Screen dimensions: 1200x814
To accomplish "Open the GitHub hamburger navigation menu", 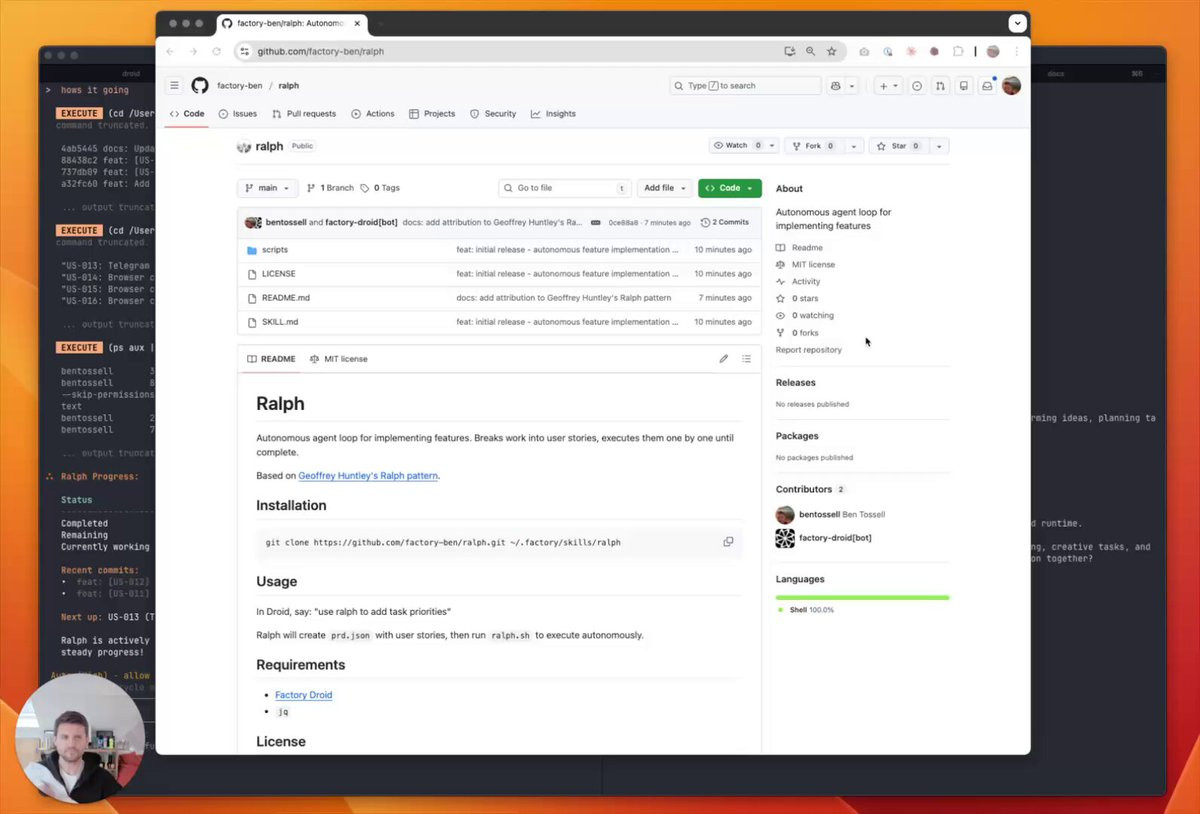I will tap(174, 86).
